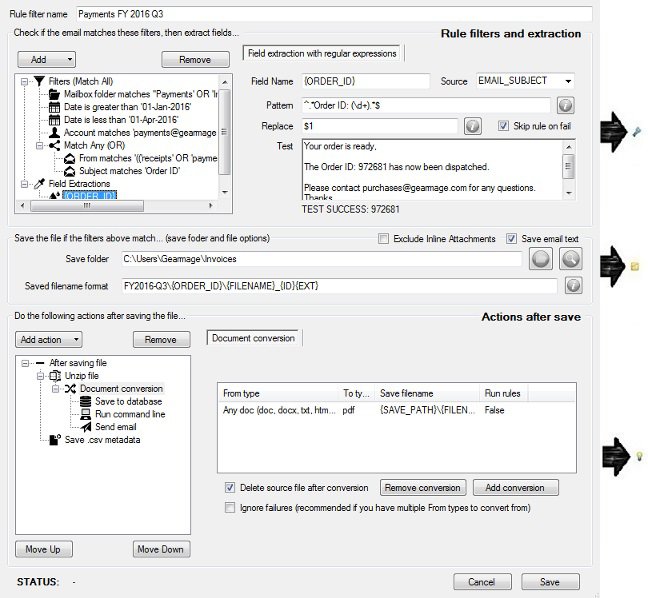
Task: Select the Run command line action
Action: click(129, 414)
